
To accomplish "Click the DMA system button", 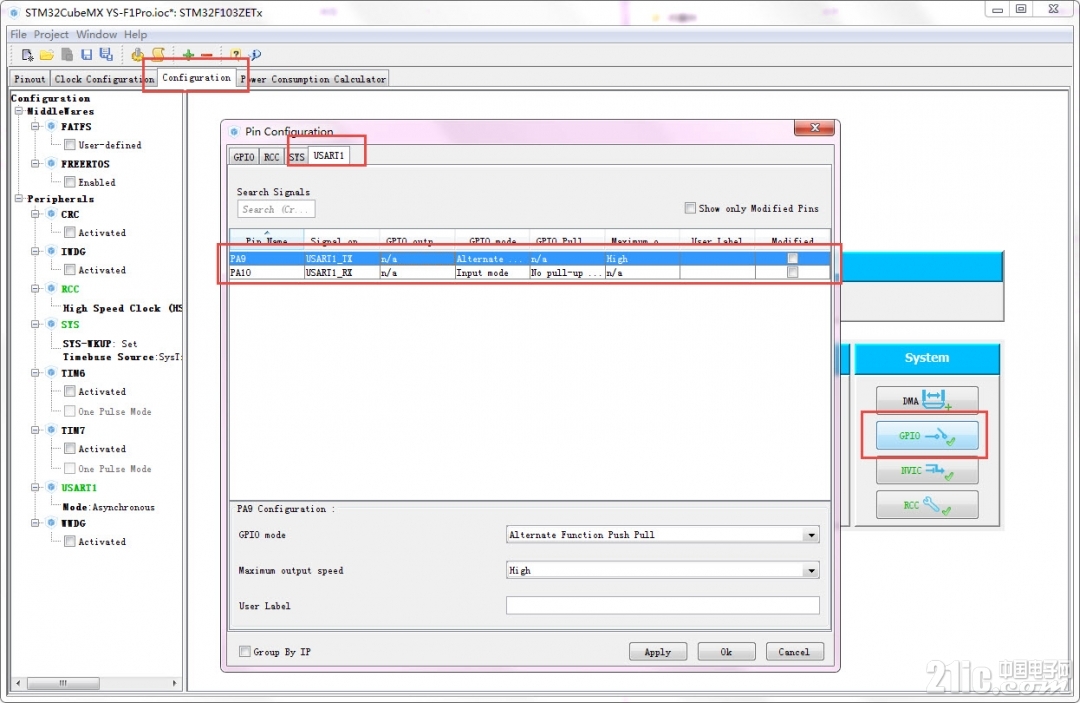I will click(927, 400).
